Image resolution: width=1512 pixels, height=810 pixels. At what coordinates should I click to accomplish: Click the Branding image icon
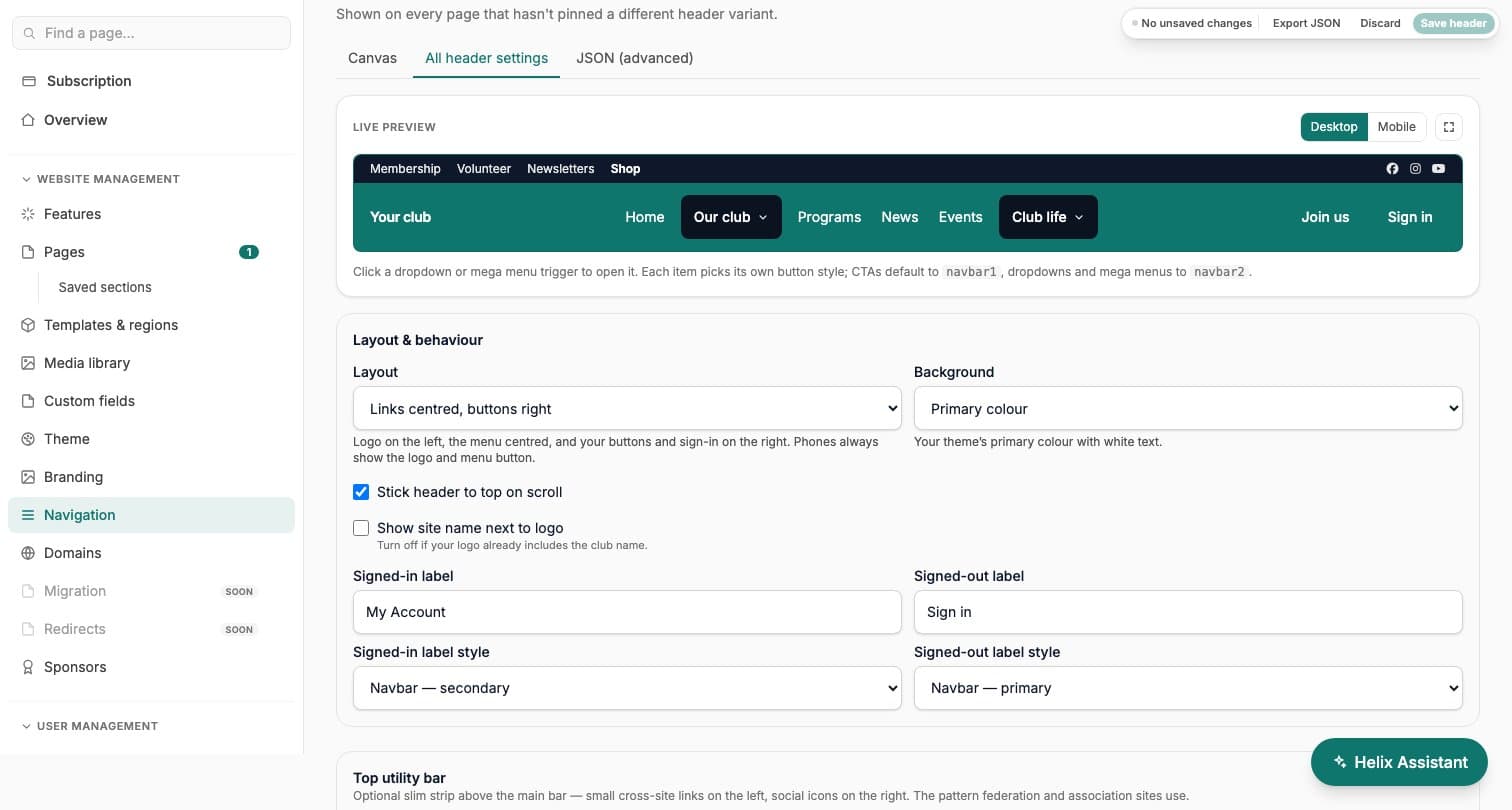28,477
